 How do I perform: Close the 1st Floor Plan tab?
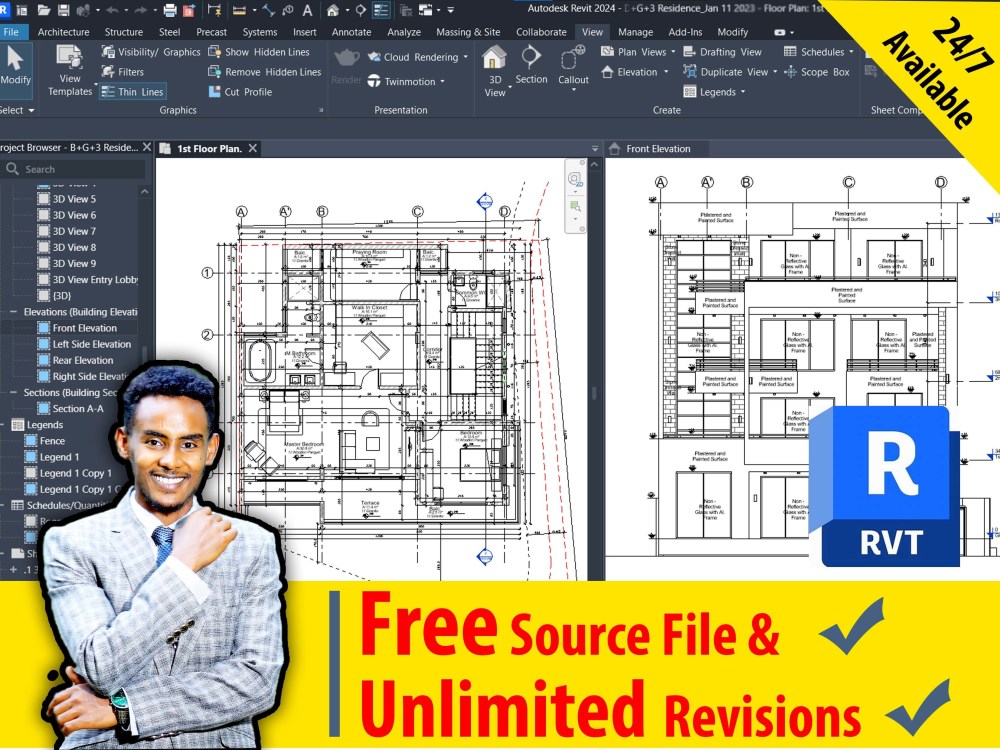click(x=253, y=149)
